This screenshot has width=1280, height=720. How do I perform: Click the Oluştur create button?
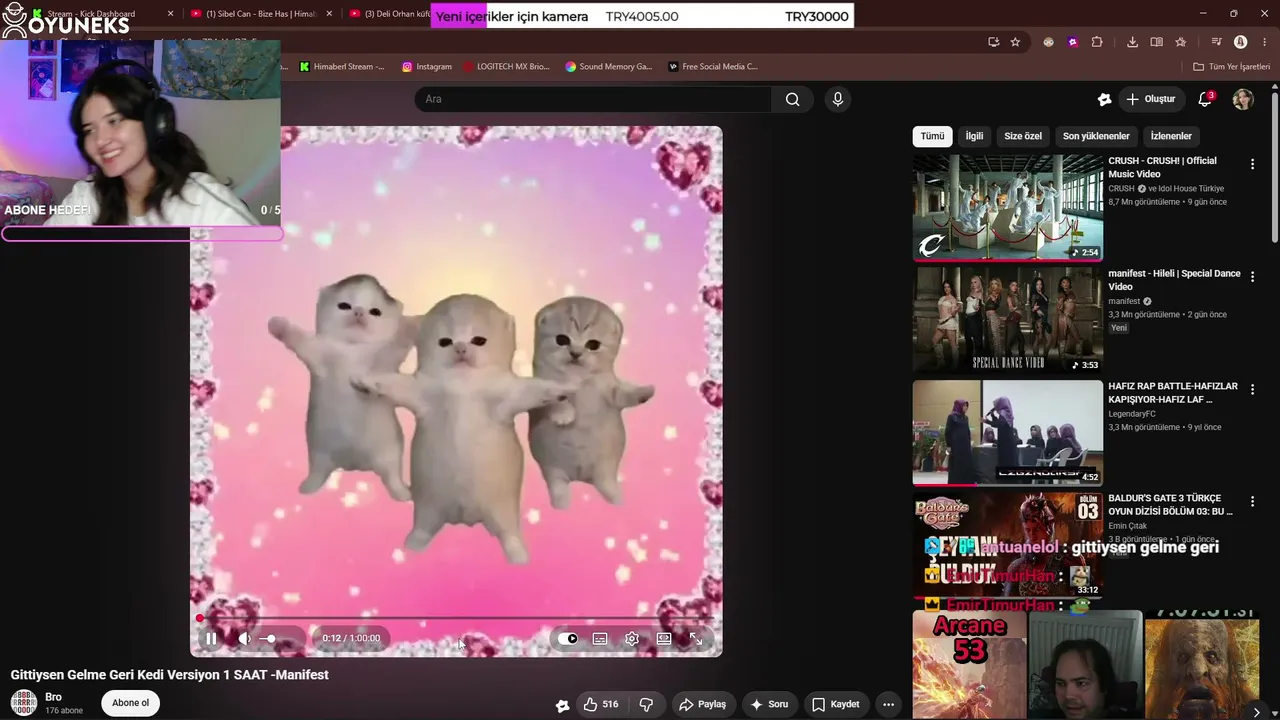1151,99
